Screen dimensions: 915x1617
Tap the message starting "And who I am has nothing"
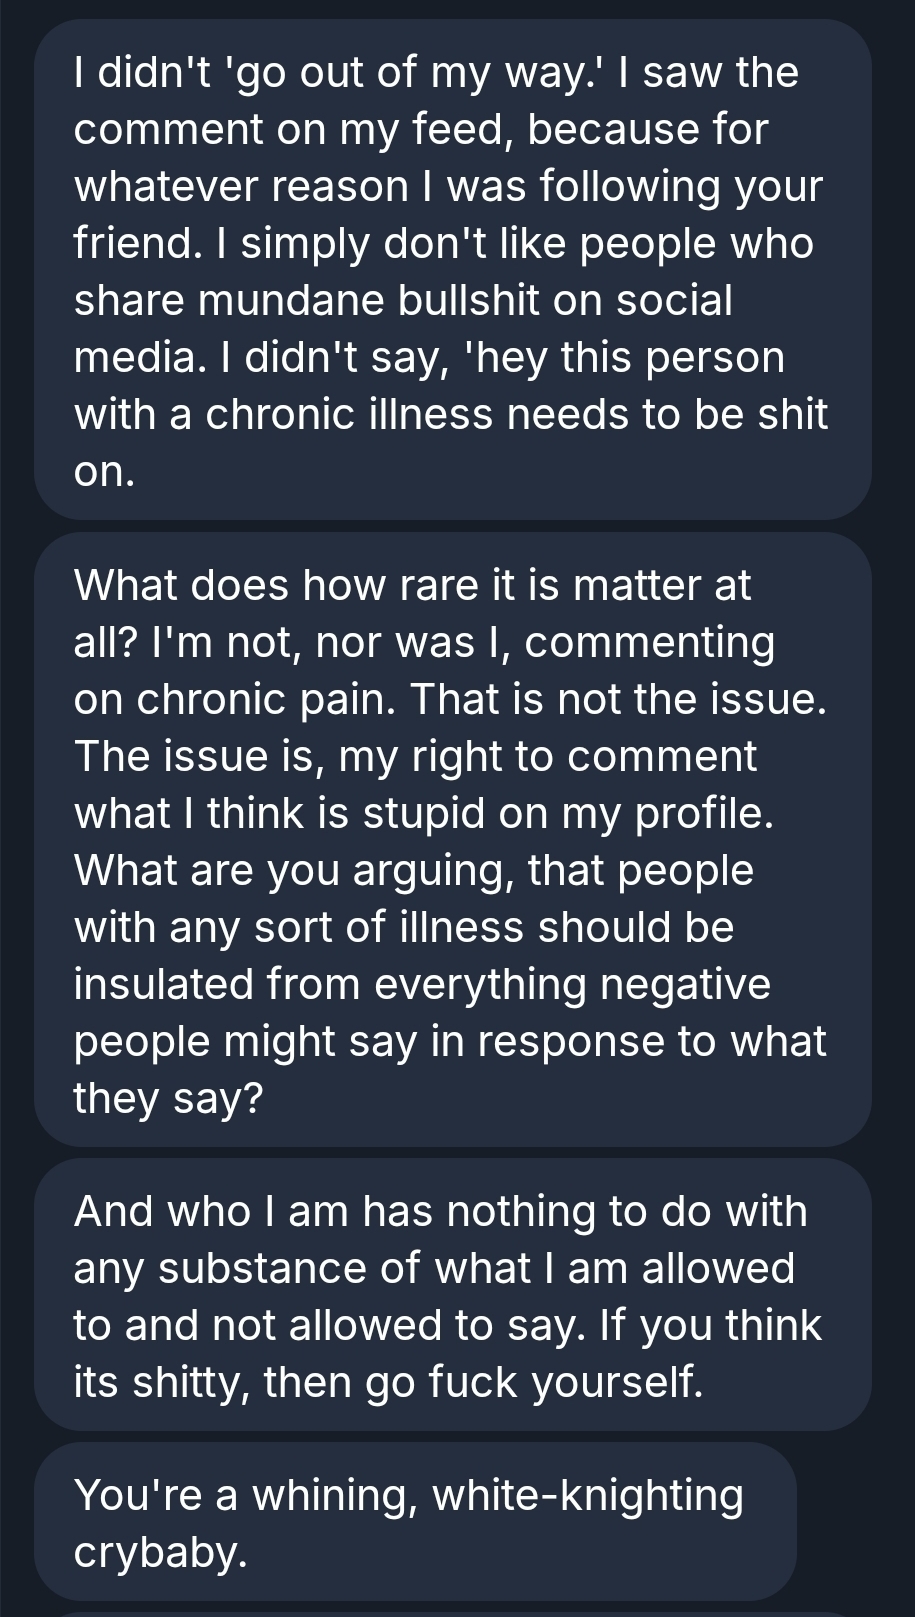tap(452, 1296)
